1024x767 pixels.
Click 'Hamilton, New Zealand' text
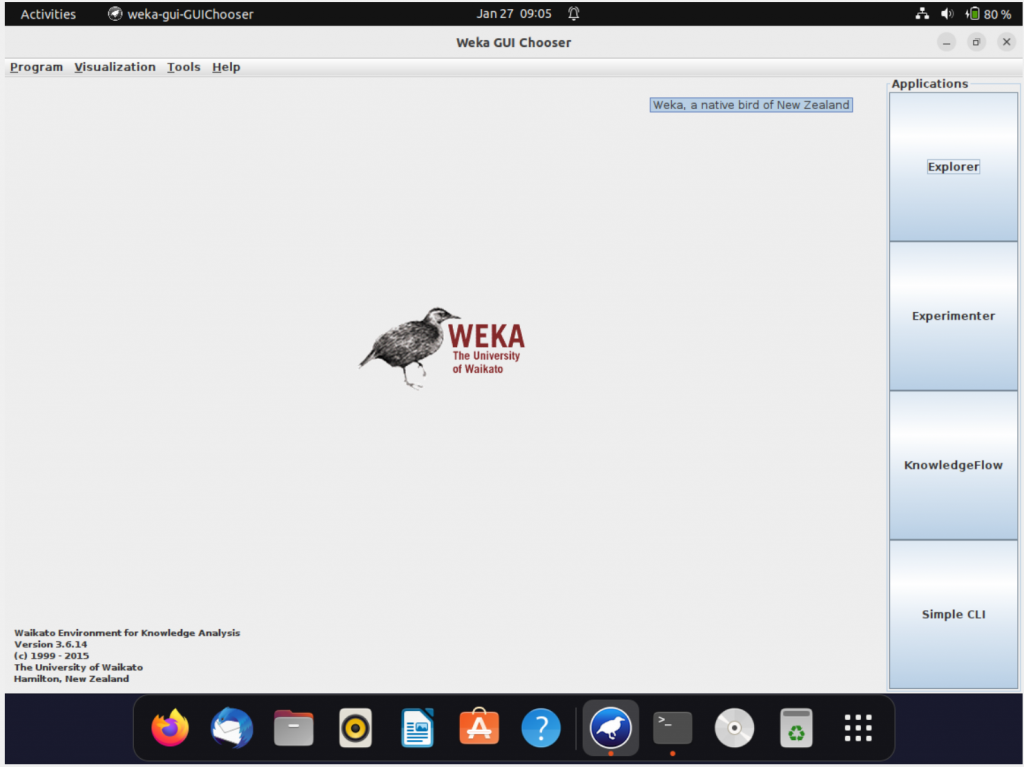point(71,679)
